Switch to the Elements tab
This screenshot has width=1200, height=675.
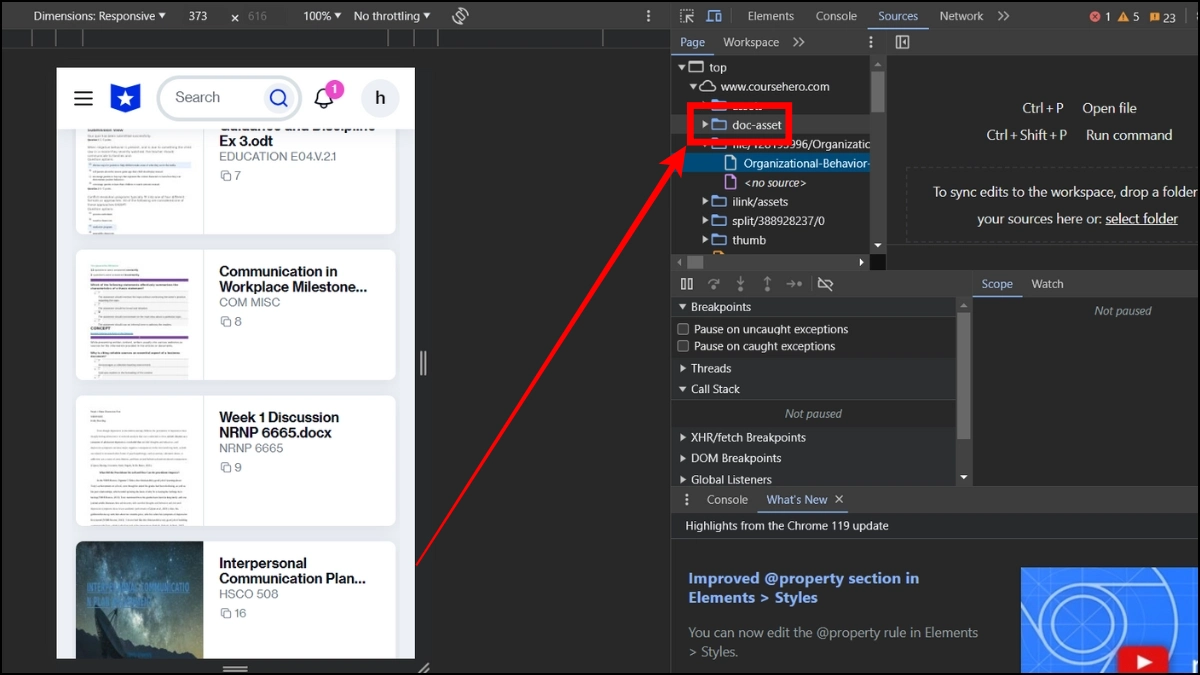(770, 16)
